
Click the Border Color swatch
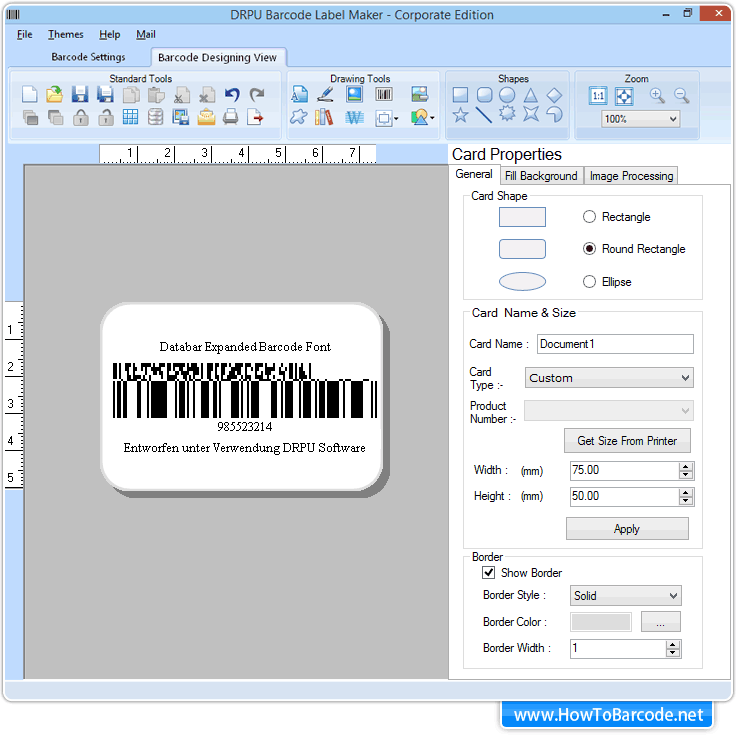coord(601,622)
